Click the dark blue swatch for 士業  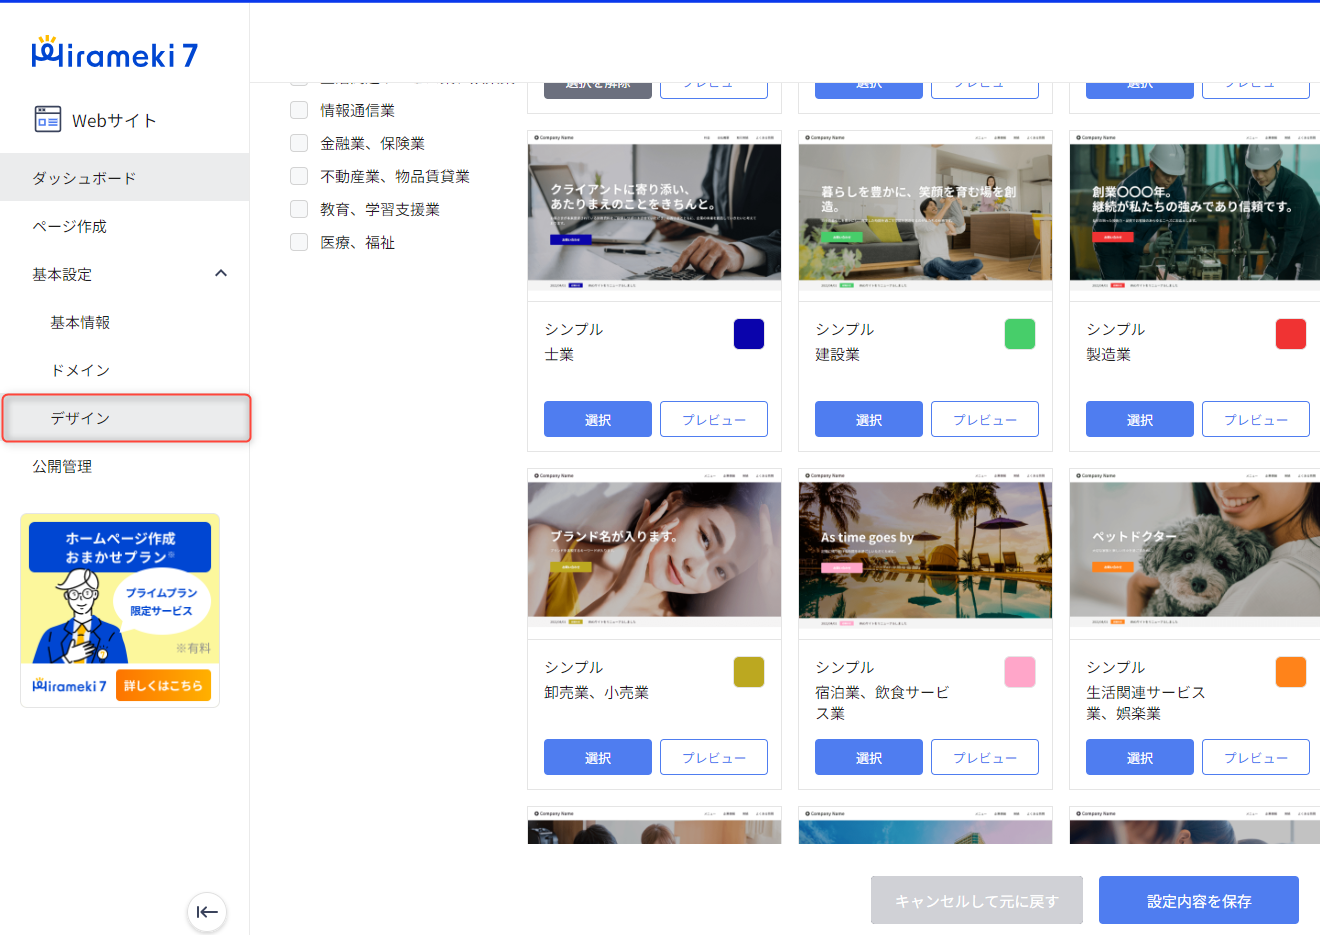pos(749,334)
